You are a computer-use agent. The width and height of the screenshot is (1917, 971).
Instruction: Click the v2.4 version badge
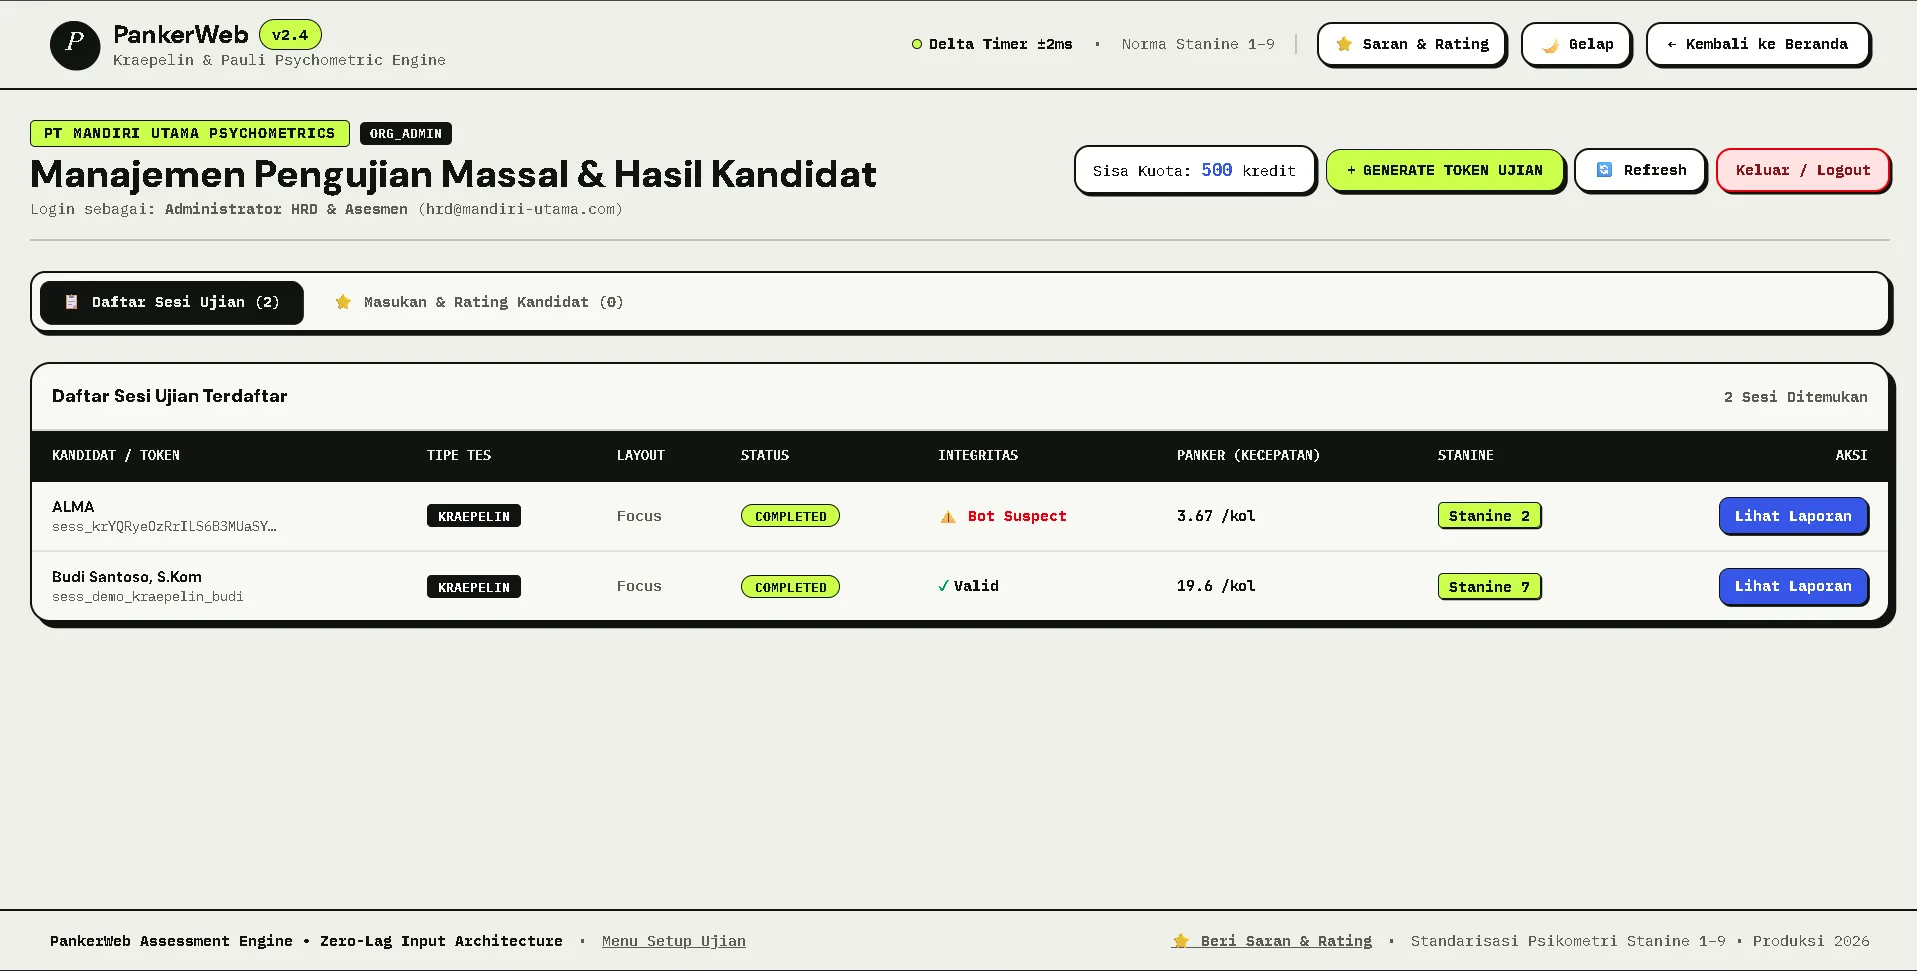tap(290, 35)
